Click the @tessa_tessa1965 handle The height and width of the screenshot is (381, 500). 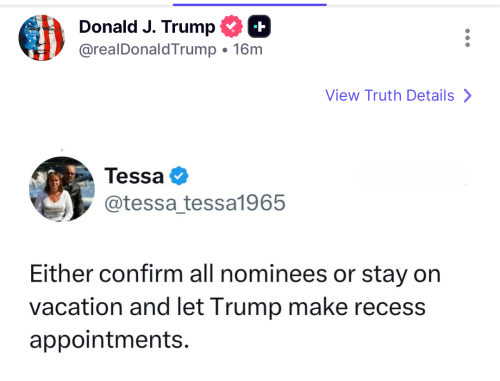point(195,203)
